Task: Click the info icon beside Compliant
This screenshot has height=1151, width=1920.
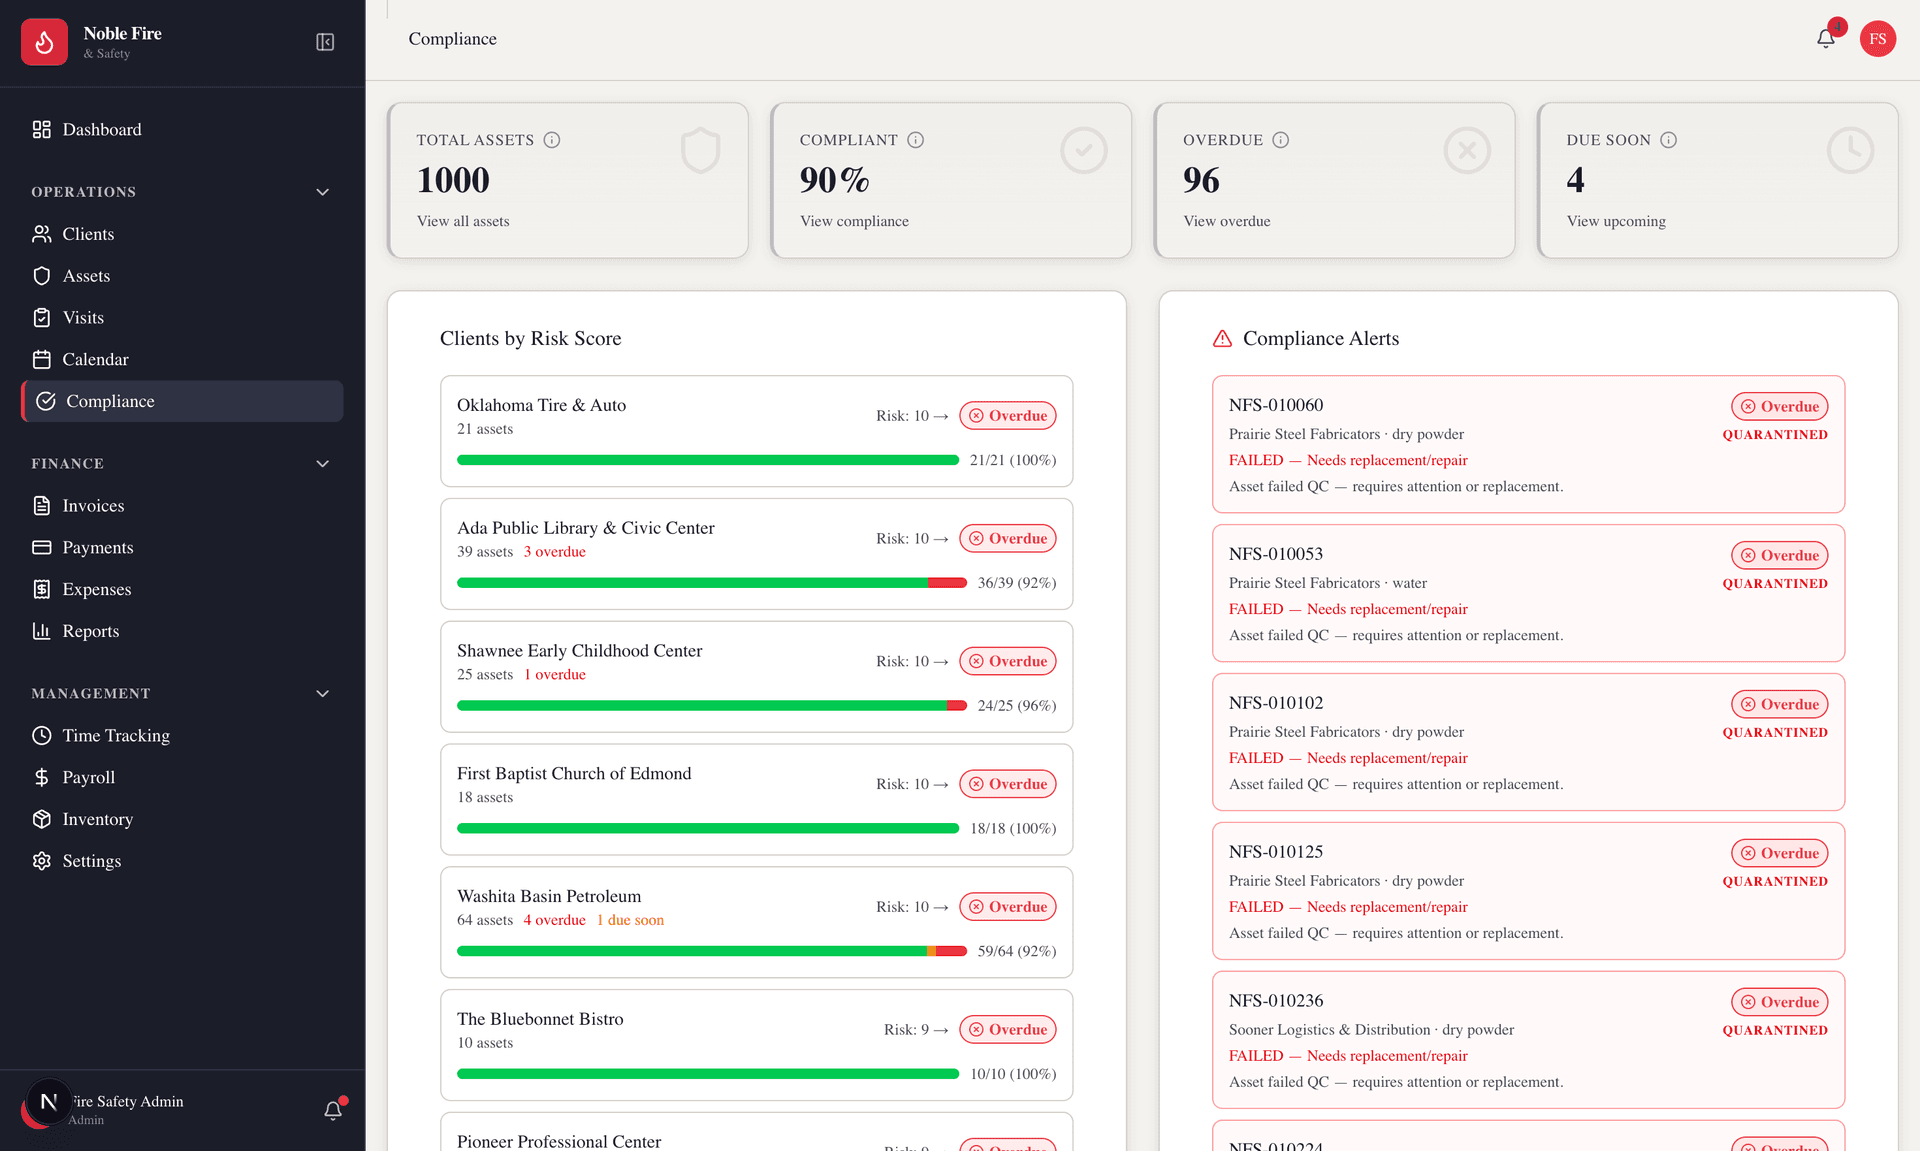Action: 917,140
